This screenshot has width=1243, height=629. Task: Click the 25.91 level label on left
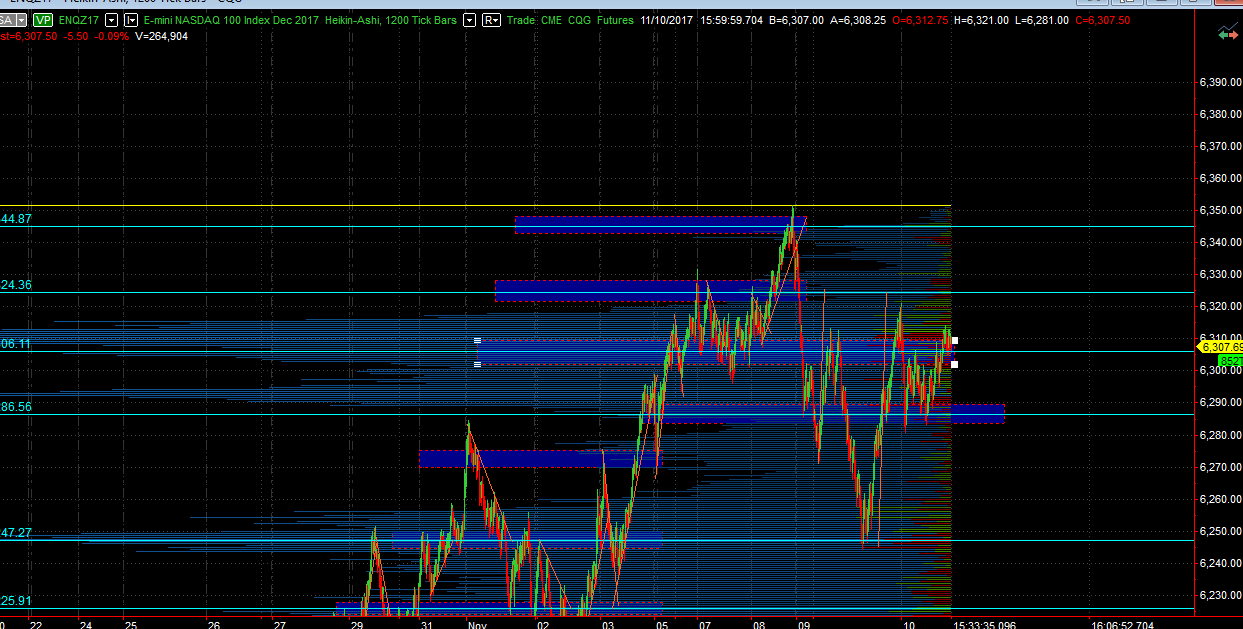tap(16, 601)
